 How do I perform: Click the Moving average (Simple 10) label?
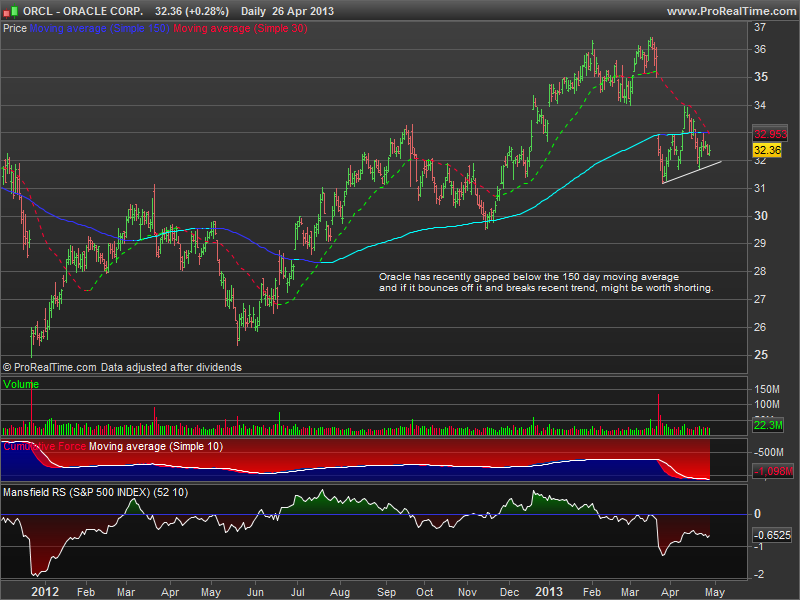click(156, 446)
